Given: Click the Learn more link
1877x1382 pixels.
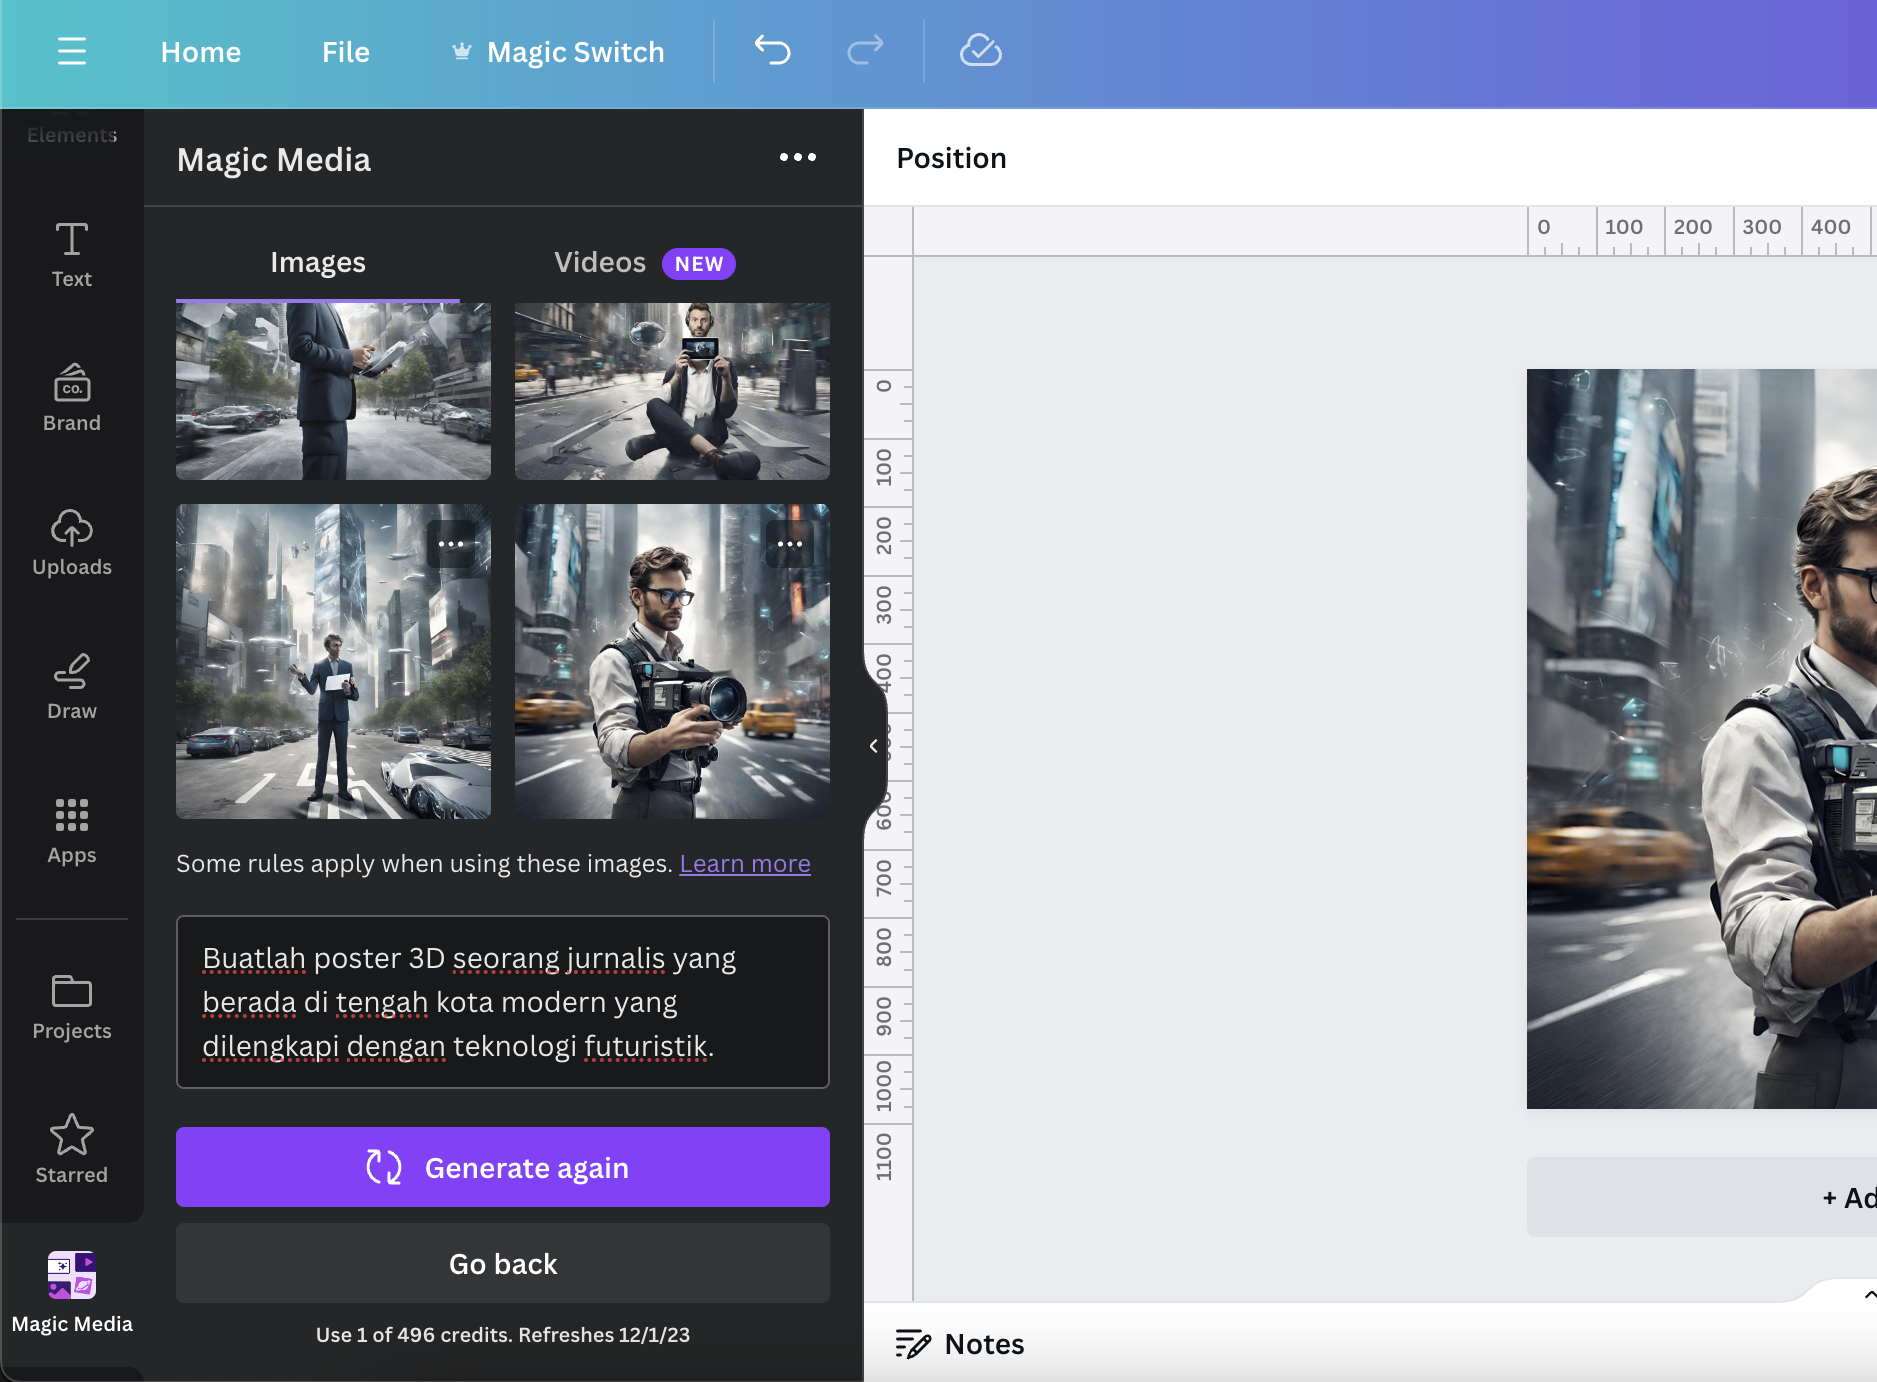Looking at the screenshot, I should point(745,863).
